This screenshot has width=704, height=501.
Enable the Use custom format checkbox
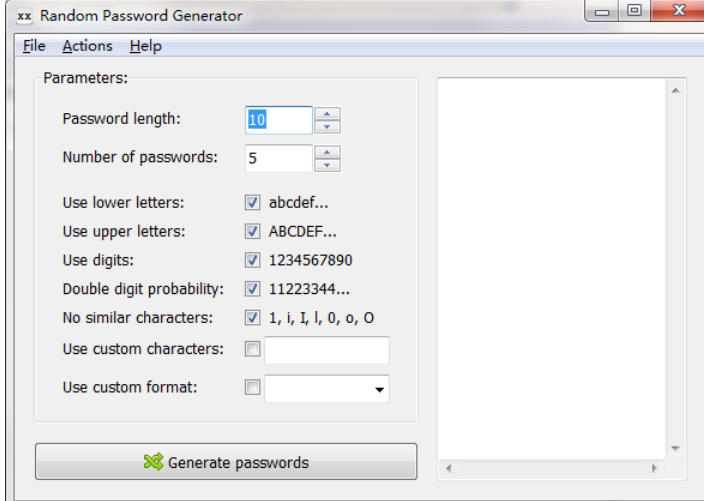click(253, 387)
